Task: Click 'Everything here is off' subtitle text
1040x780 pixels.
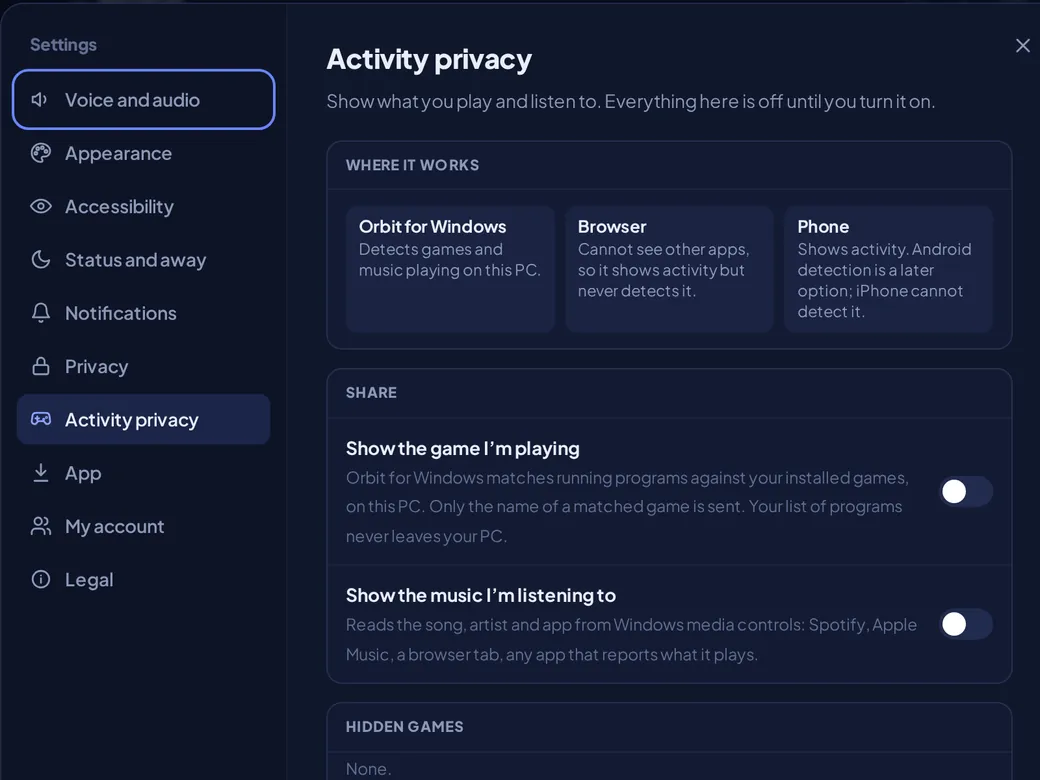Action: tap(769, 101)
